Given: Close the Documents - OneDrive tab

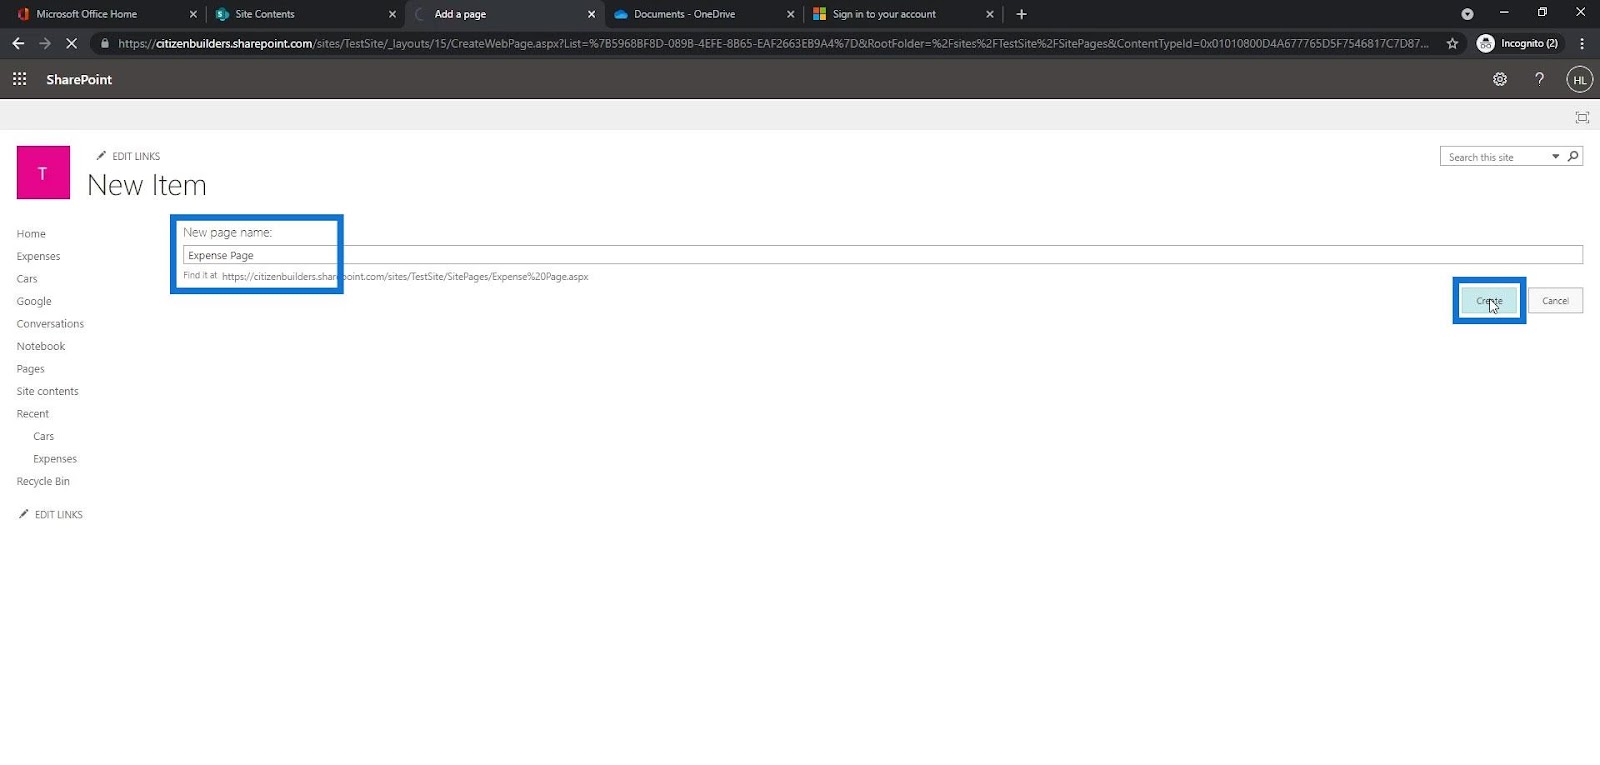Looking at the screenshot, I should 790,14.
